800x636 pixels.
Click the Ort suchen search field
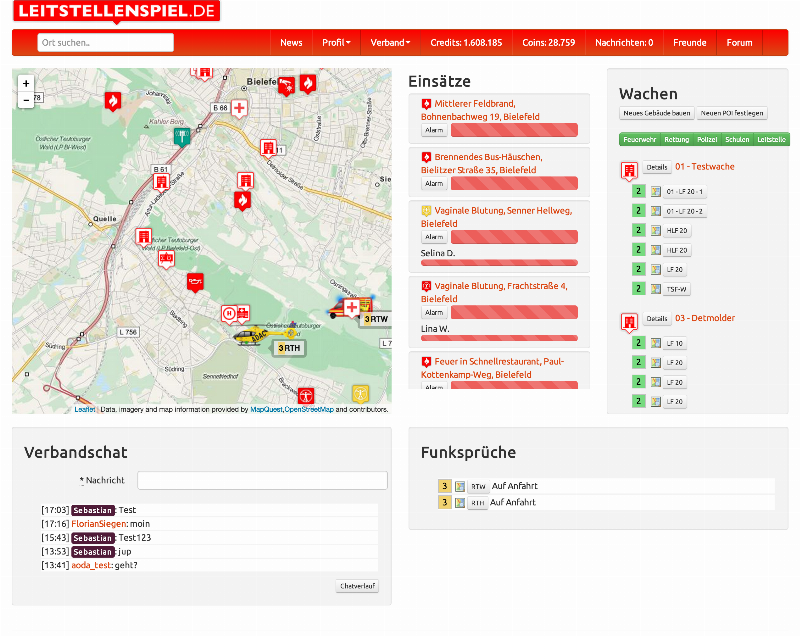pos(105,42)
